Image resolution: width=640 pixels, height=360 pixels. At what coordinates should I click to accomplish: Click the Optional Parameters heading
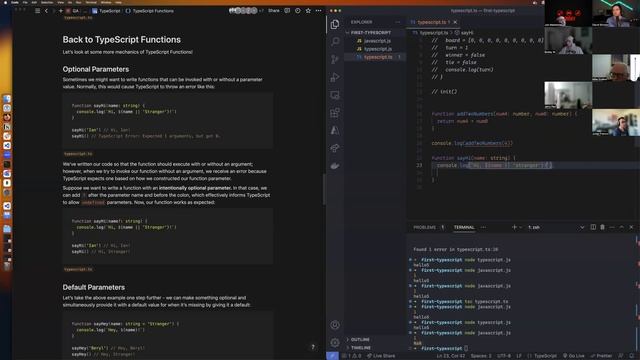96,69
